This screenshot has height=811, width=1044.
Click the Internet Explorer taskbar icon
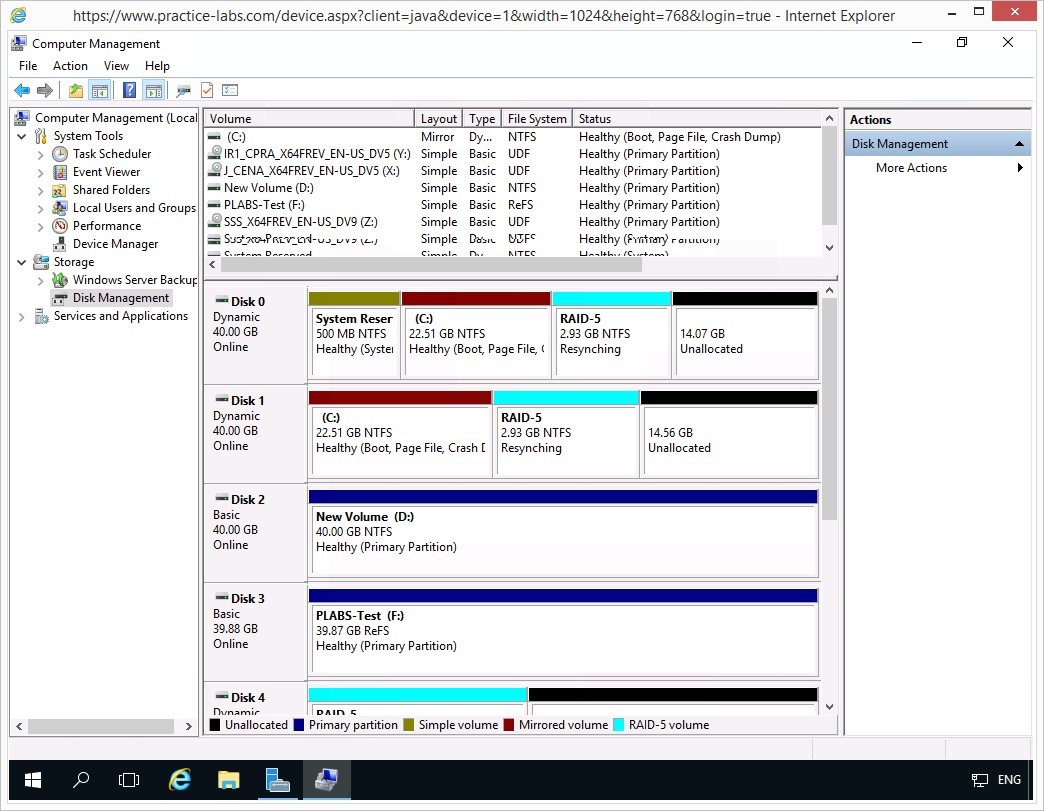pos(180,780)
